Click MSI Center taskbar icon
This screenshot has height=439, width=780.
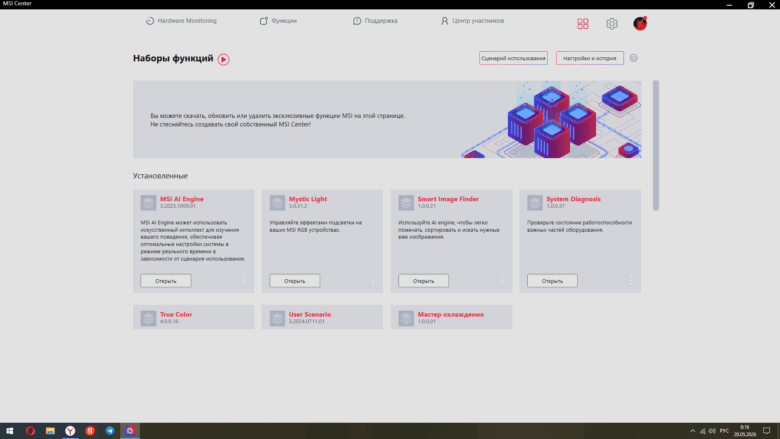click(130, 431)
